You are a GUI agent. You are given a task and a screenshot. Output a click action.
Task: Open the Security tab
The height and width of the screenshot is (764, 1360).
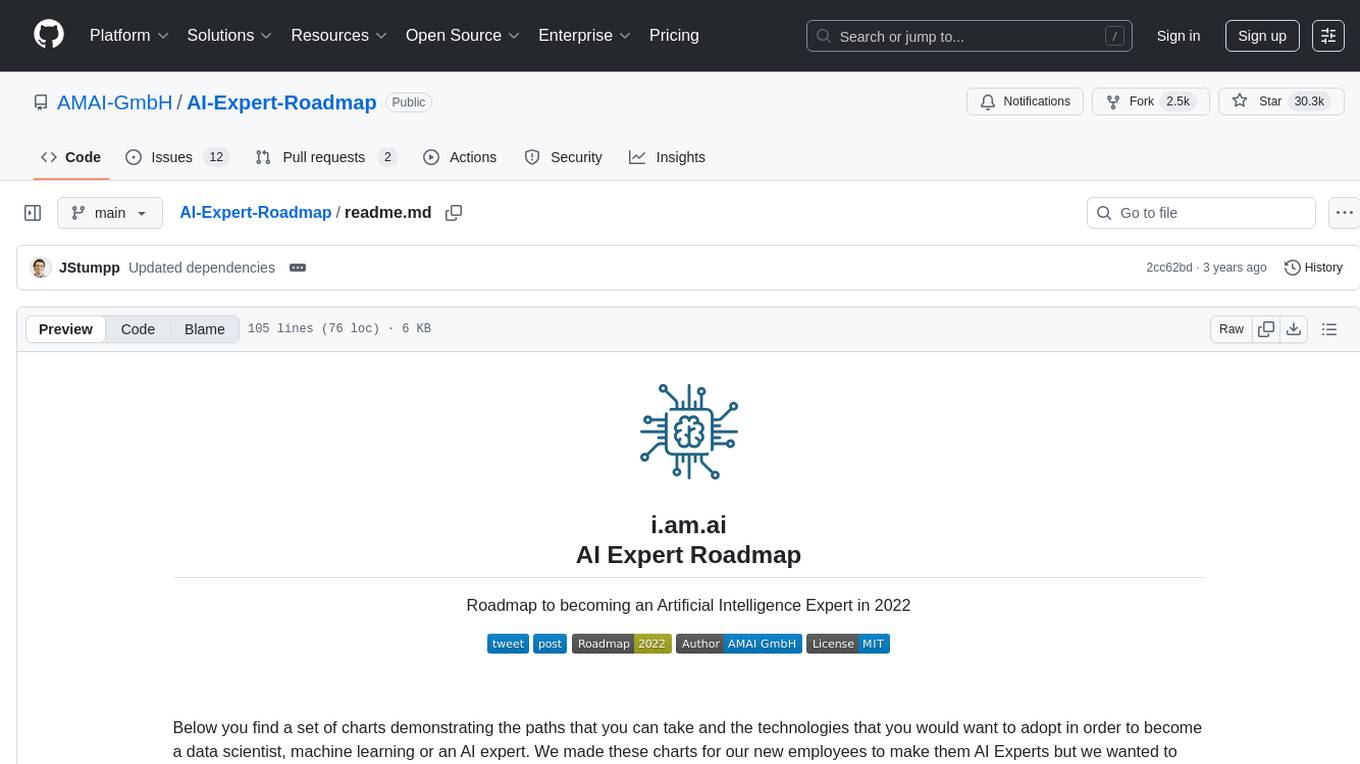pos(563,157)
